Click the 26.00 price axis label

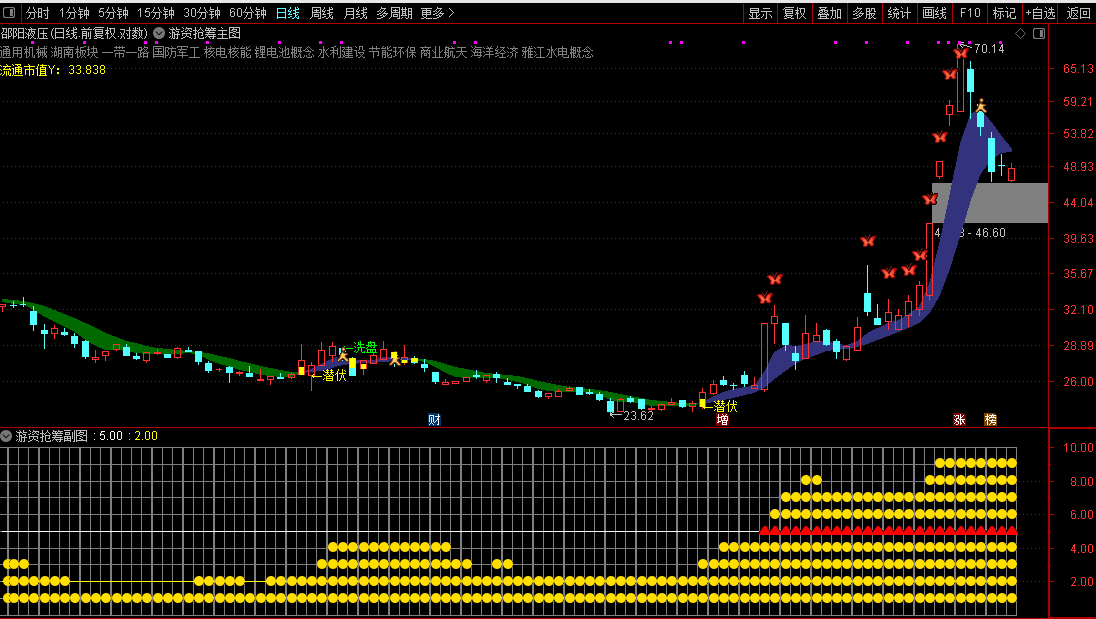point(1078,381)
